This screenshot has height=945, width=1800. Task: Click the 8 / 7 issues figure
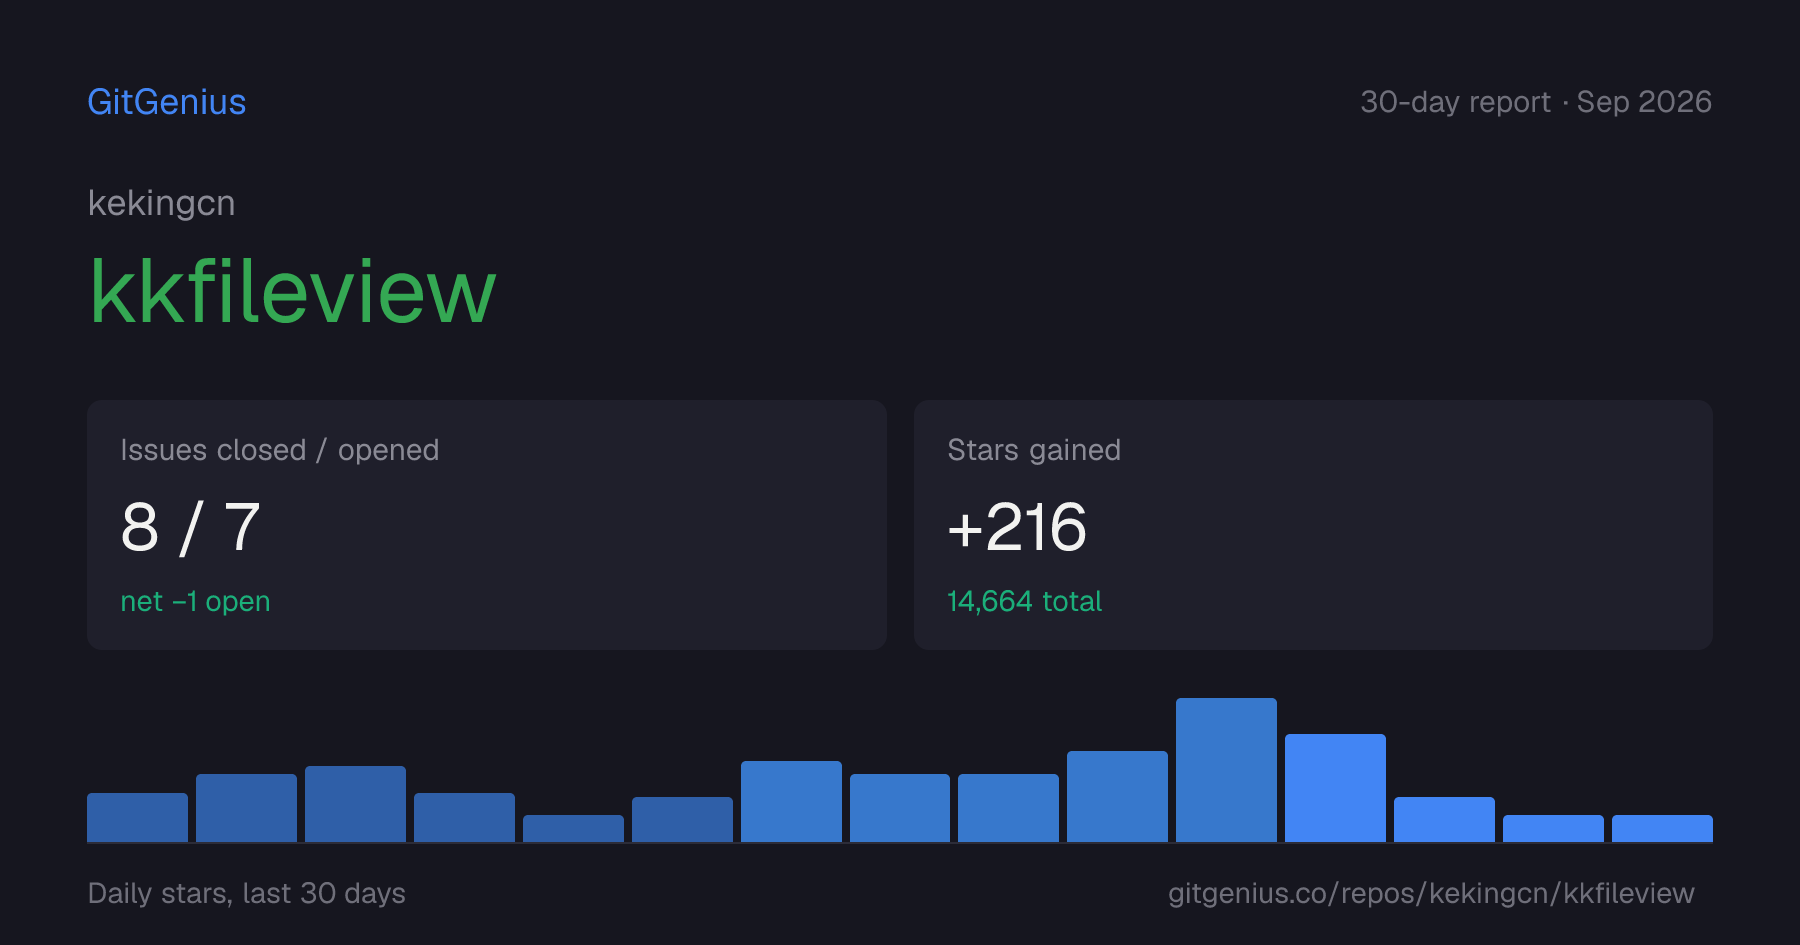coord(191,527)
